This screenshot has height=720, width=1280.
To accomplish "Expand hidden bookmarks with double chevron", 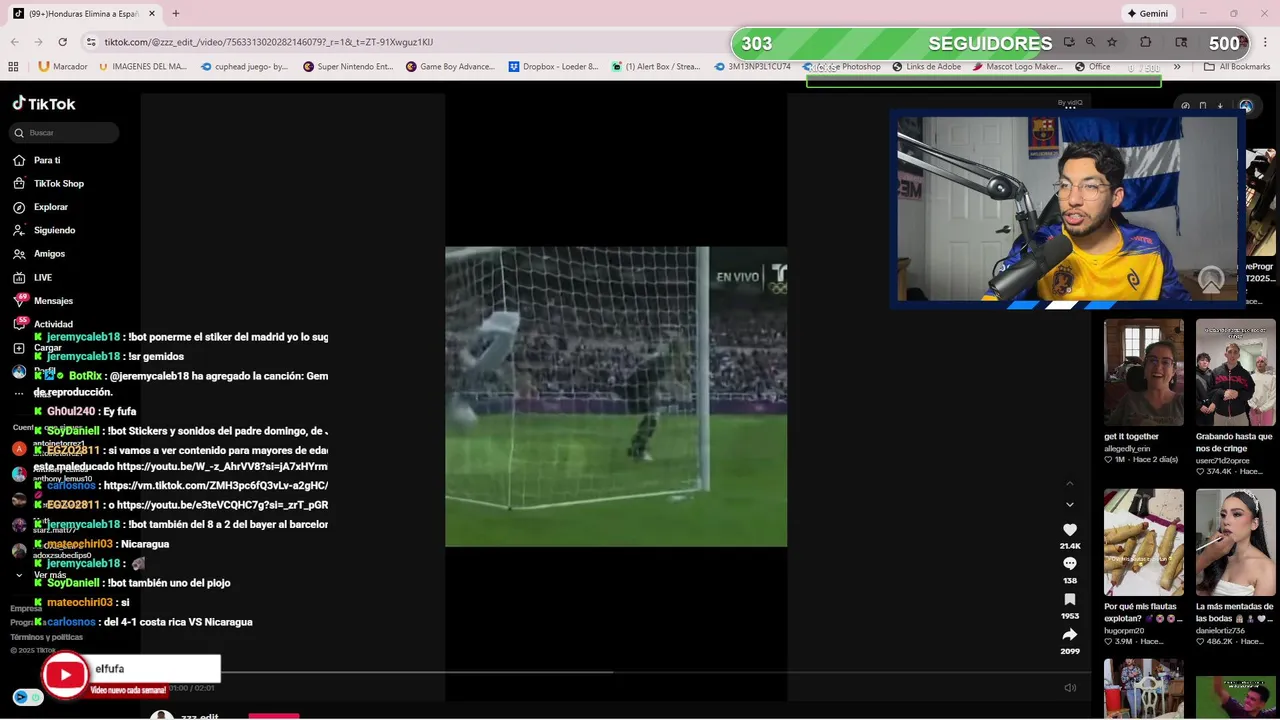I will [x=1177, y=67].
